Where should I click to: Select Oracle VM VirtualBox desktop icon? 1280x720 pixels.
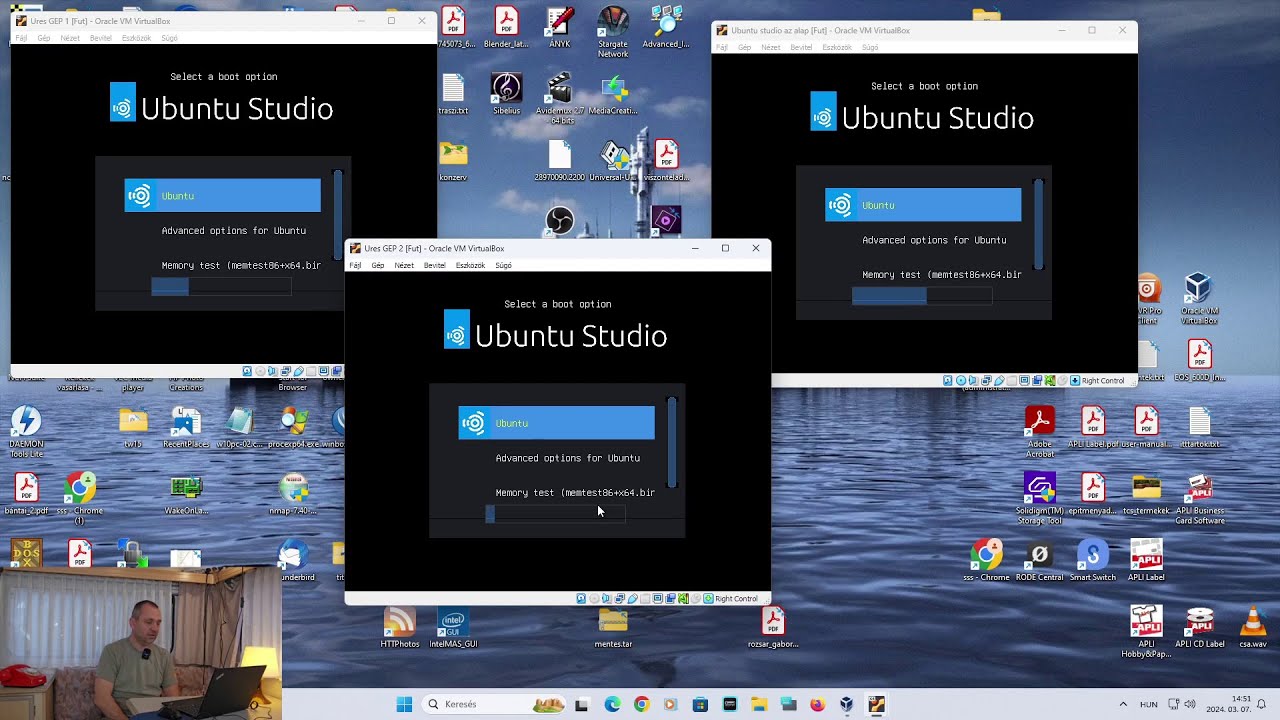(1199, 299)
